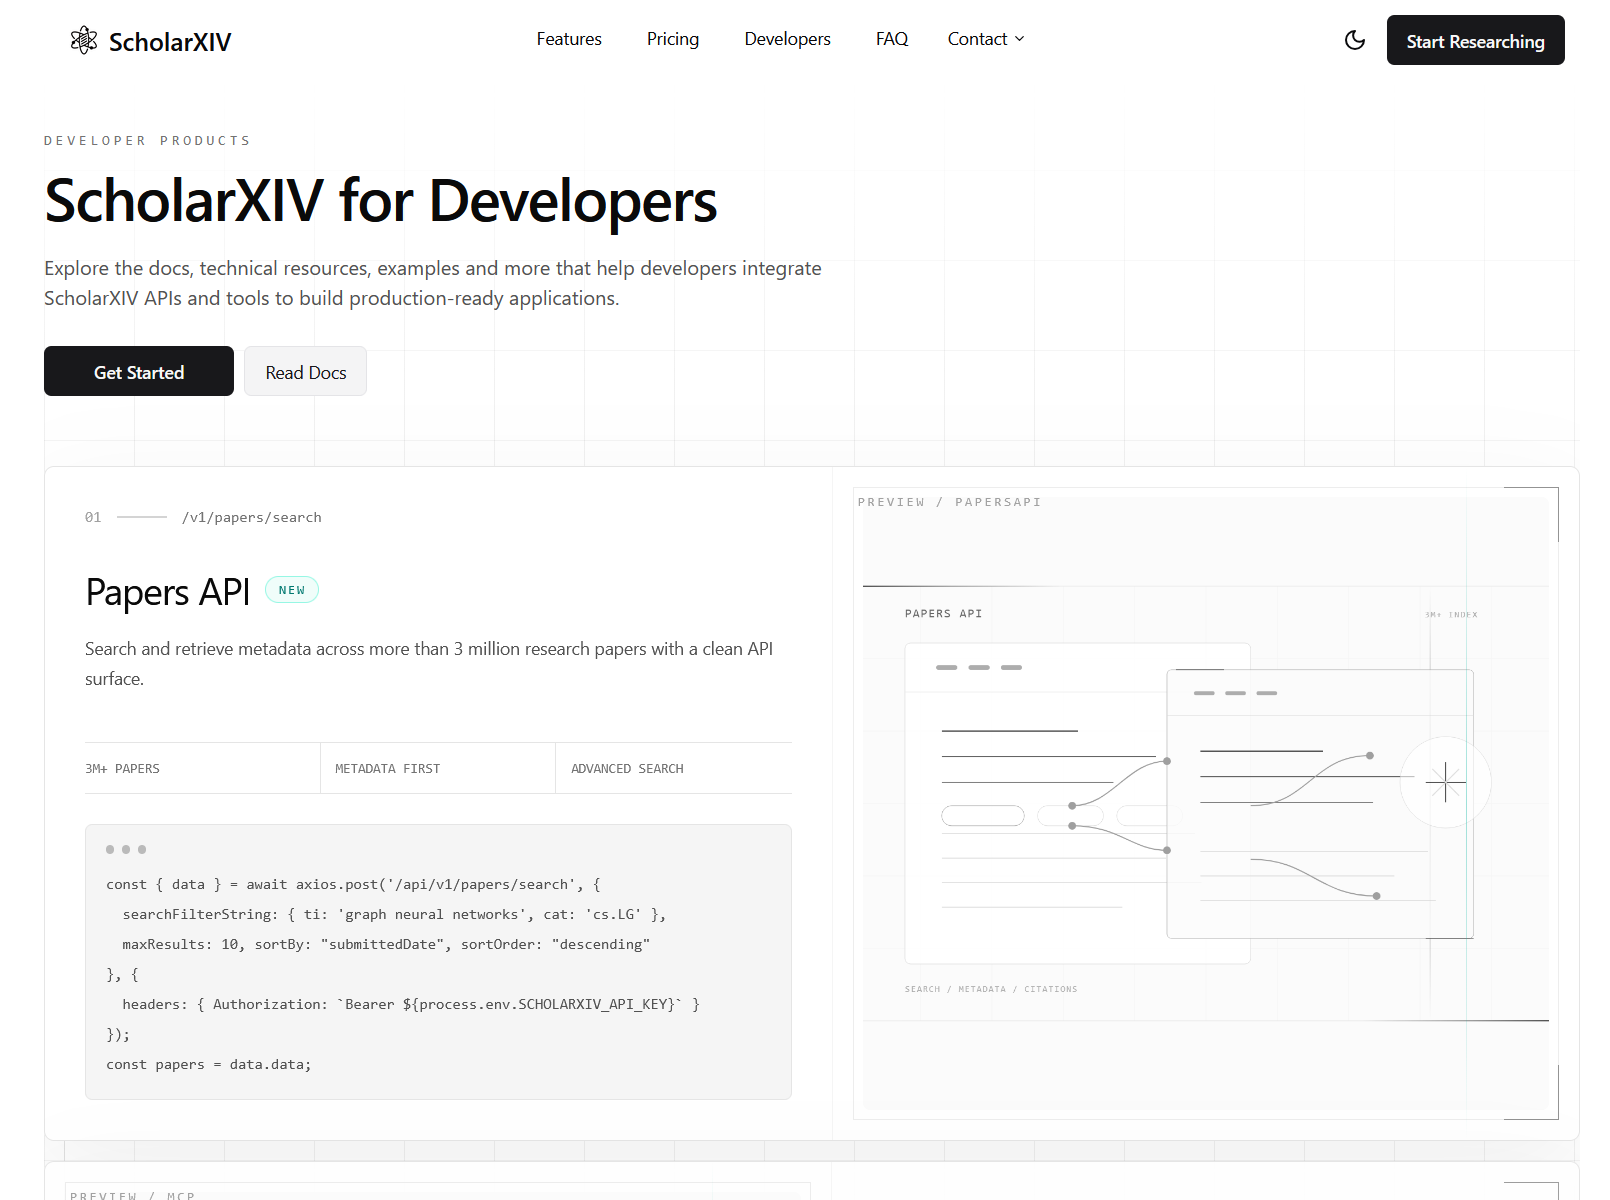The image size is (1610, 1200).
Task: Open the Read Docs button
Action: (306, 371)
